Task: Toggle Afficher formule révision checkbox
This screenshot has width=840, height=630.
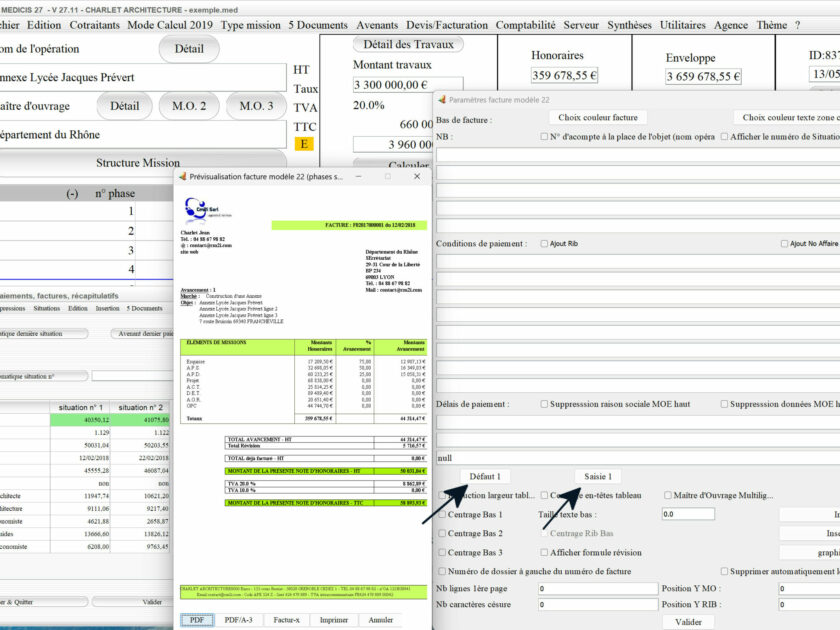Action: pos(544,552)
